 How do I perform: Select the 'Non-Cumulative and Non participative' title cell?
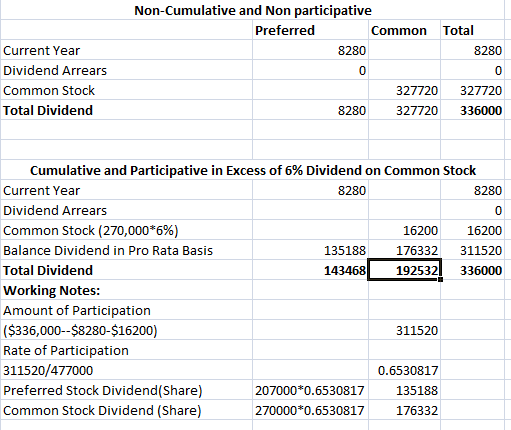pyautogui.click(x=253, y=10)
